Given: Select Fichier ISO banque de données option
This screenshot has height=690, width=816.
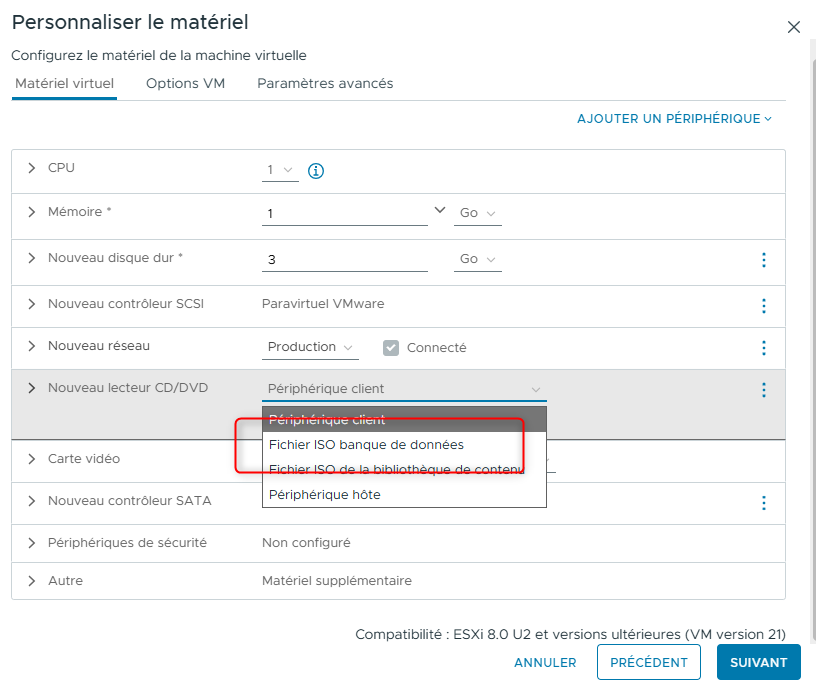Looking at the screenshot, I should (x=366, y=445).
